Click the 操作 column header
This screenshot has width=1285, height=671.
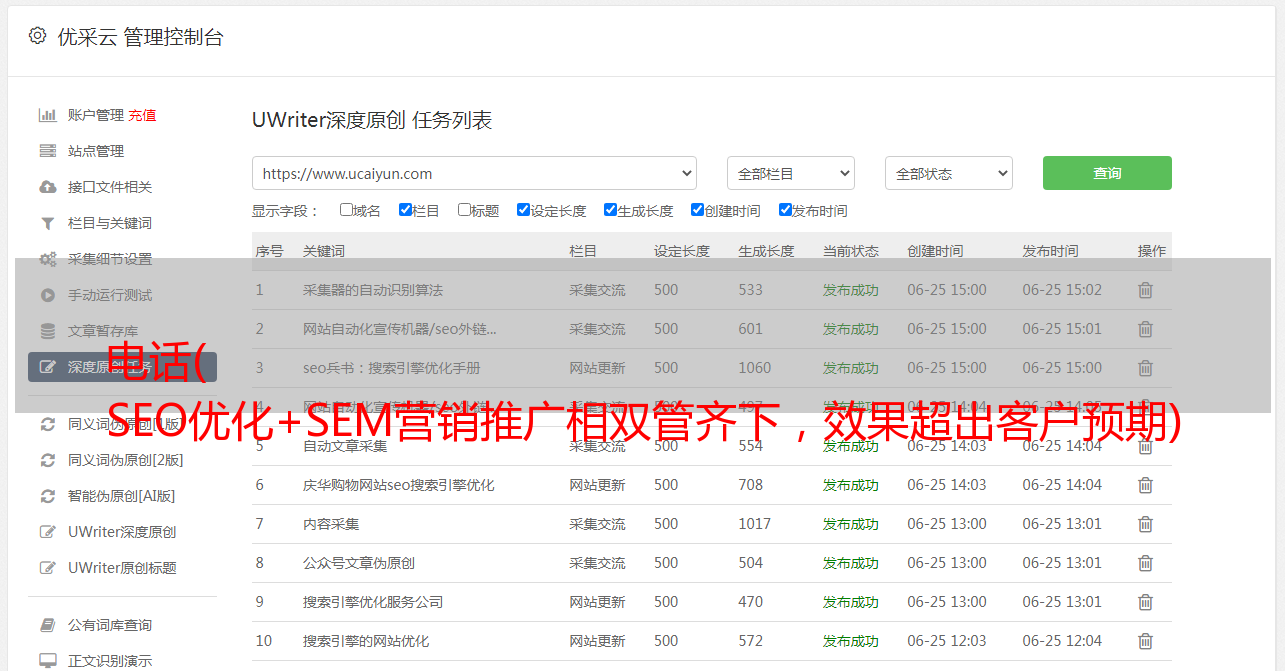(x=1152, y=251)
